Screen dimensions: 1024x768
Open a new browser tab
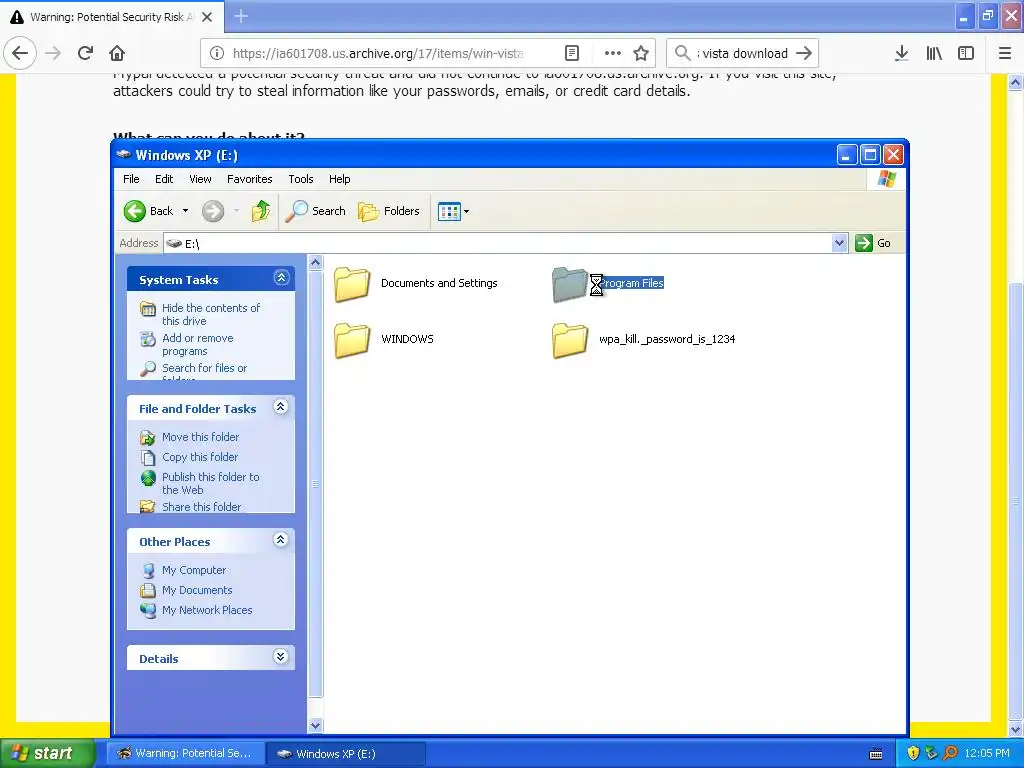pyautogui.click(x=241, y=16)
